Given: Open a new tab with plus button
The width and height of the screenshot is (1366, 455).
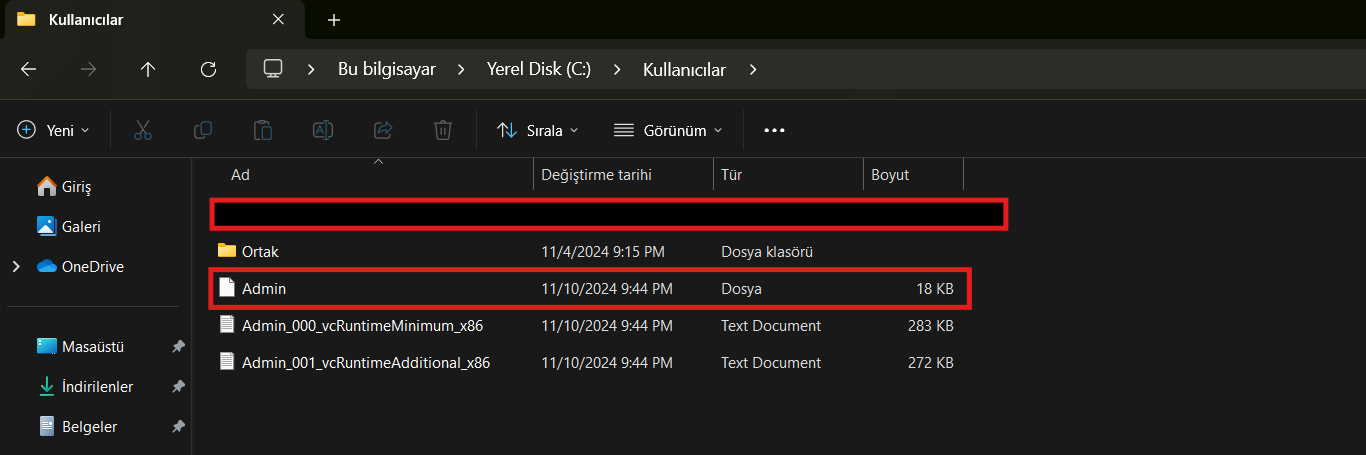Looking at the screenshot, I should 334,20.
